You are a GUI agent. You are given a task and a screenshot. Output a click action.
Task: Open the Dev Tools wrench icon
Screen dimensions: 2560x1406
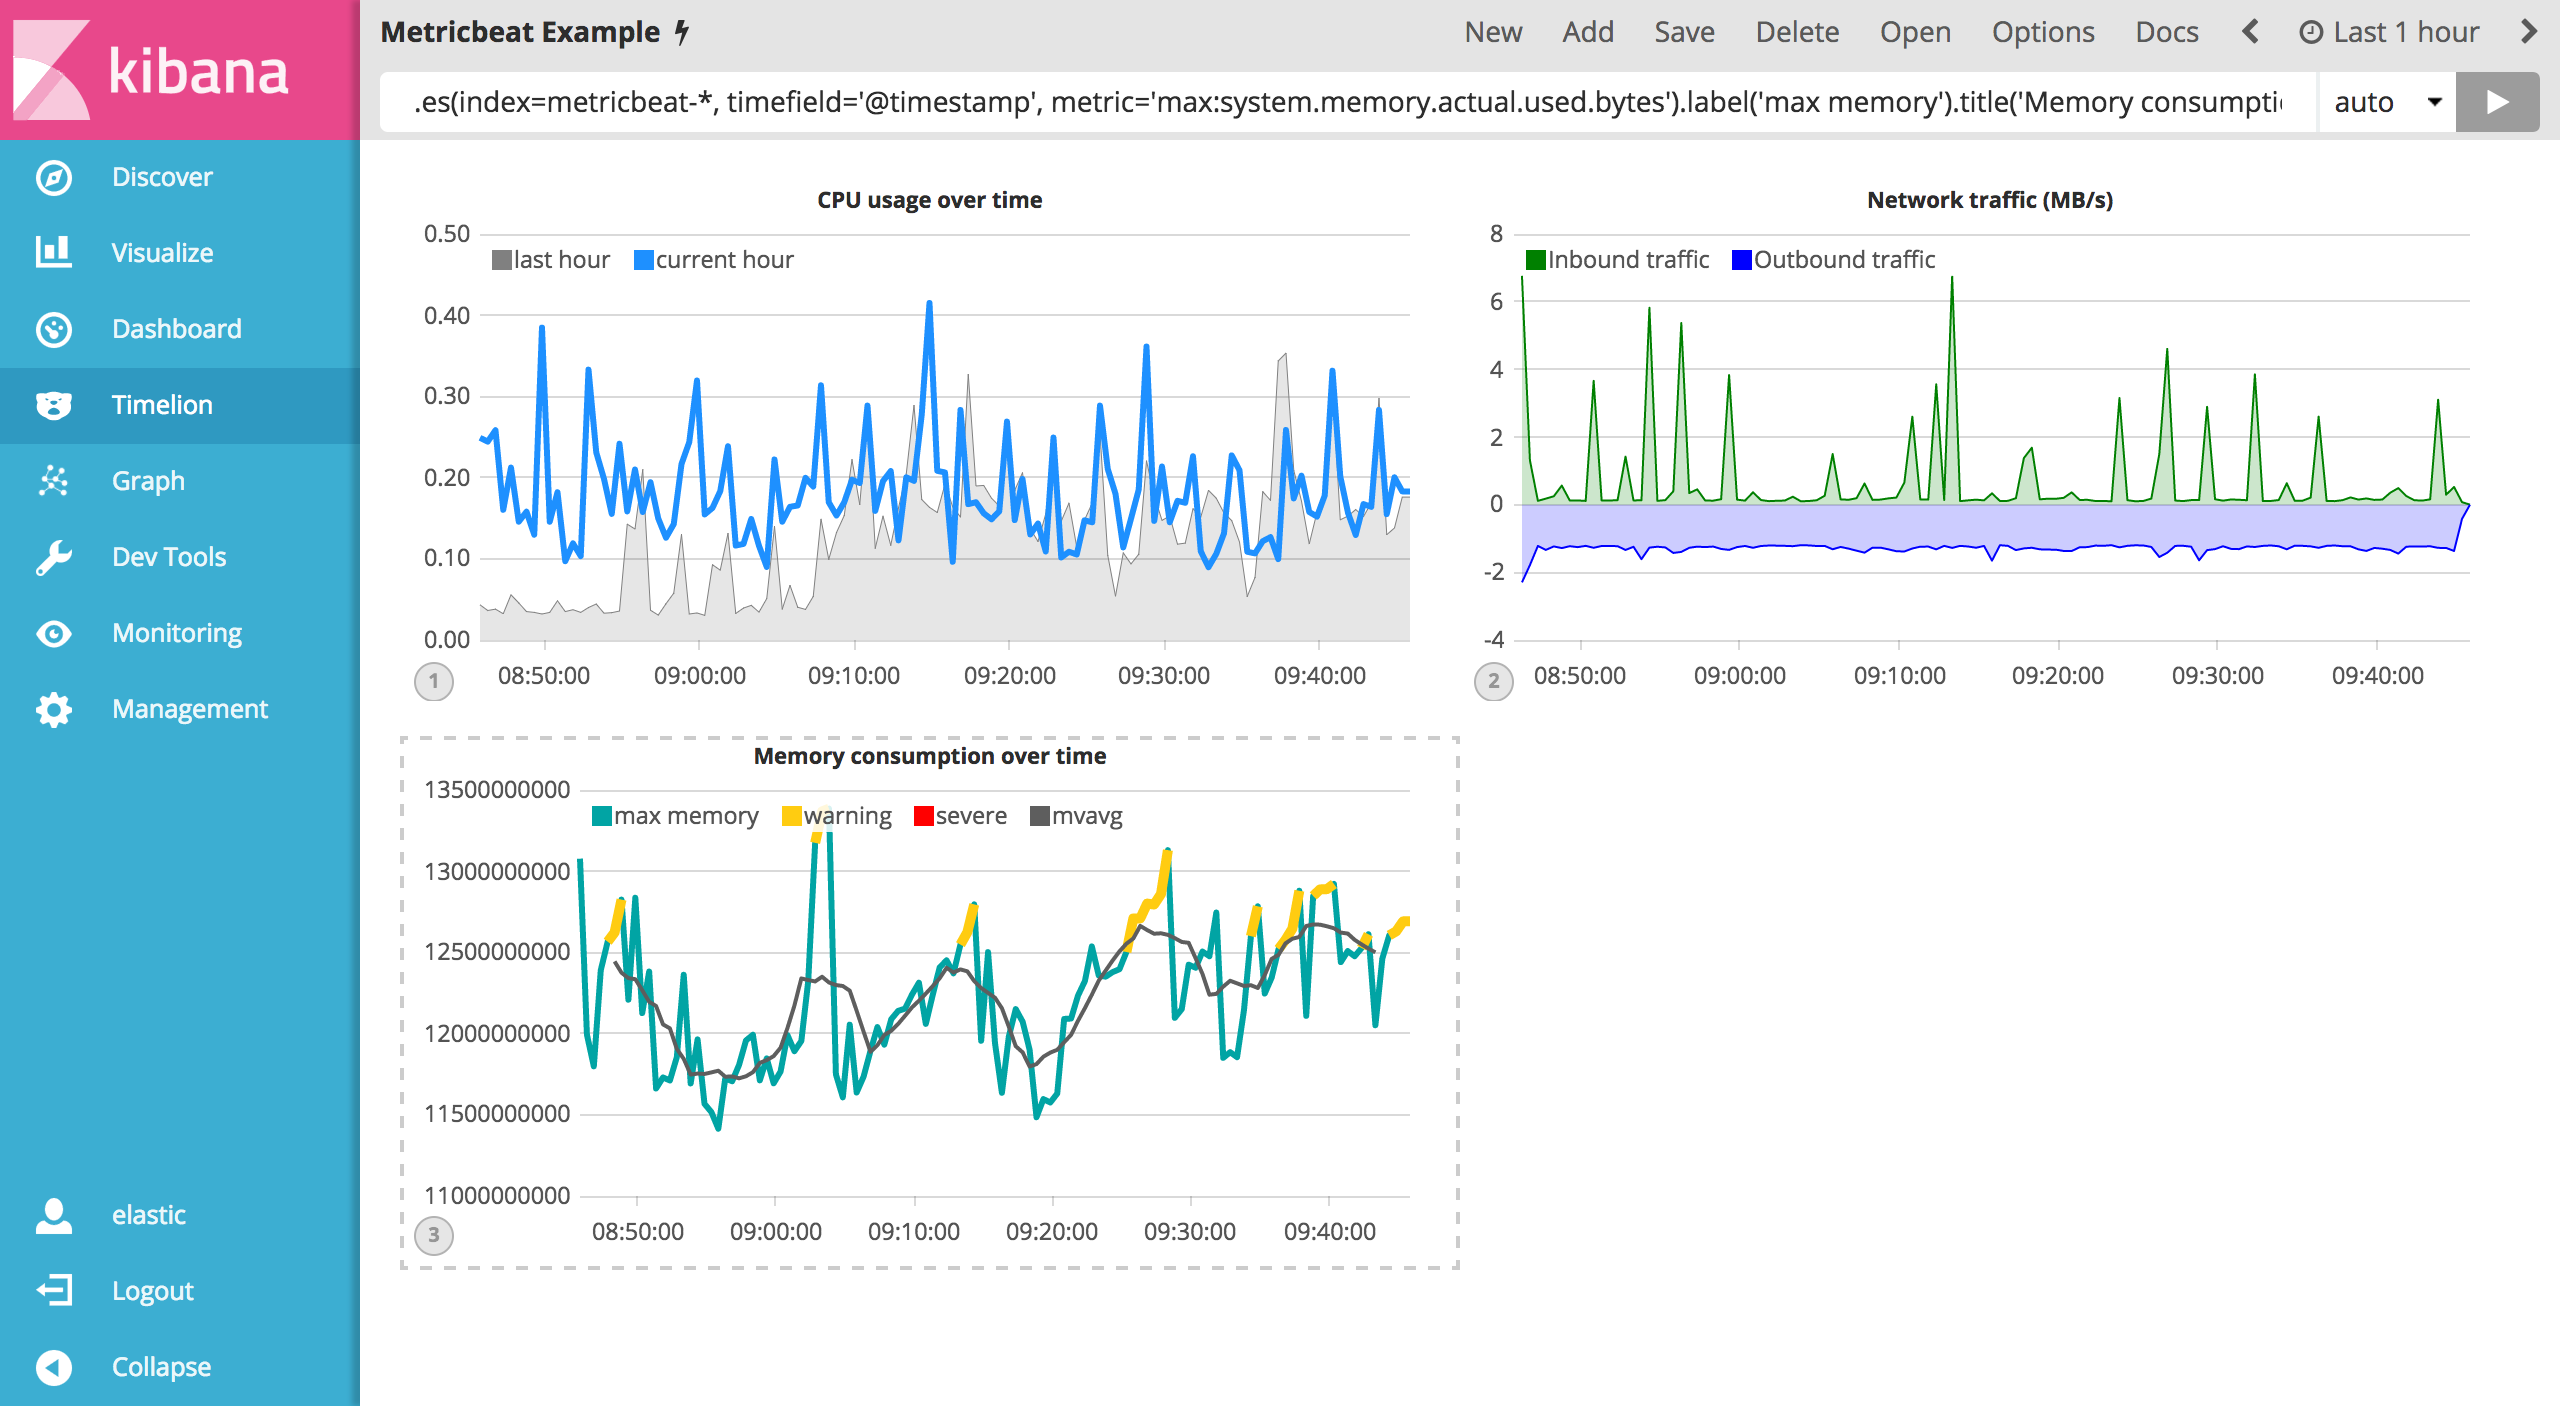[x=54, y=557]
